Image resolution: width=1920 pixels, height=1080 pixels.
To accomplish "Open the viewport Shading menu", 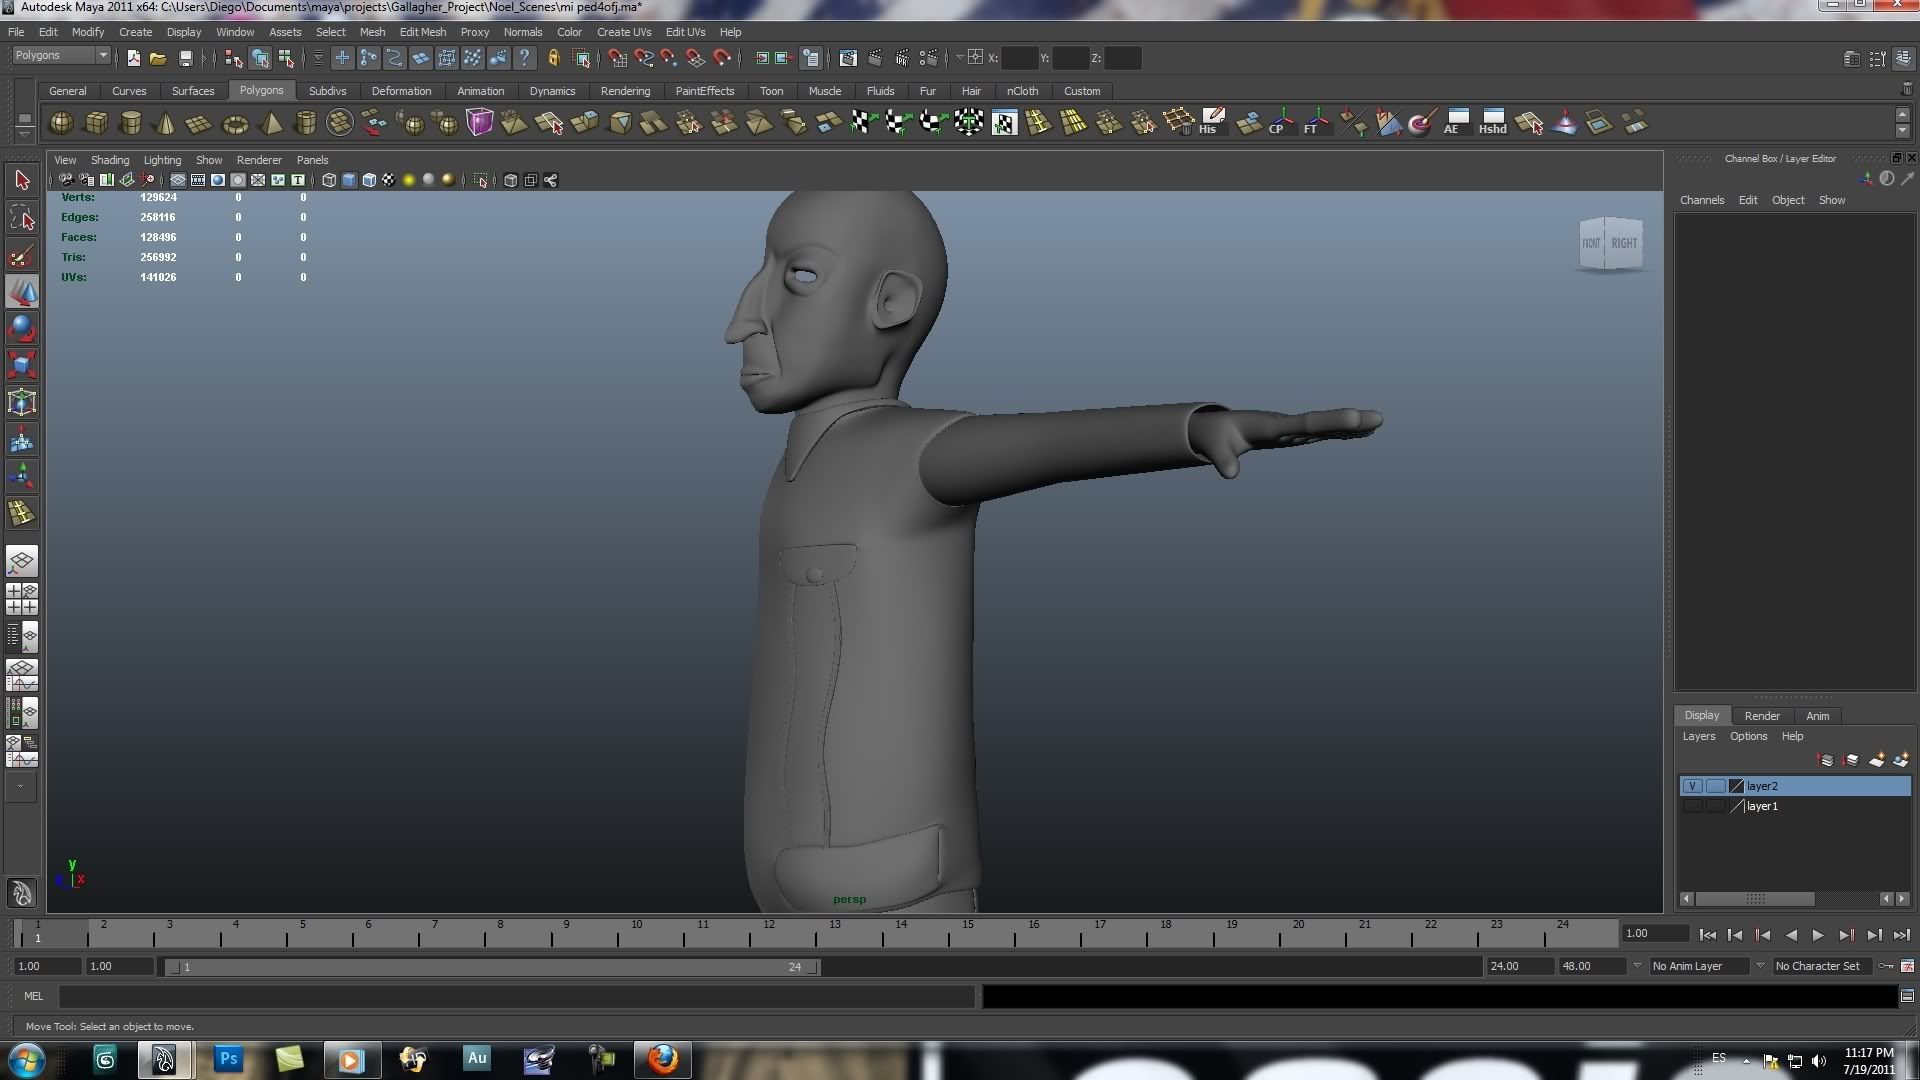I will [110, 160].
